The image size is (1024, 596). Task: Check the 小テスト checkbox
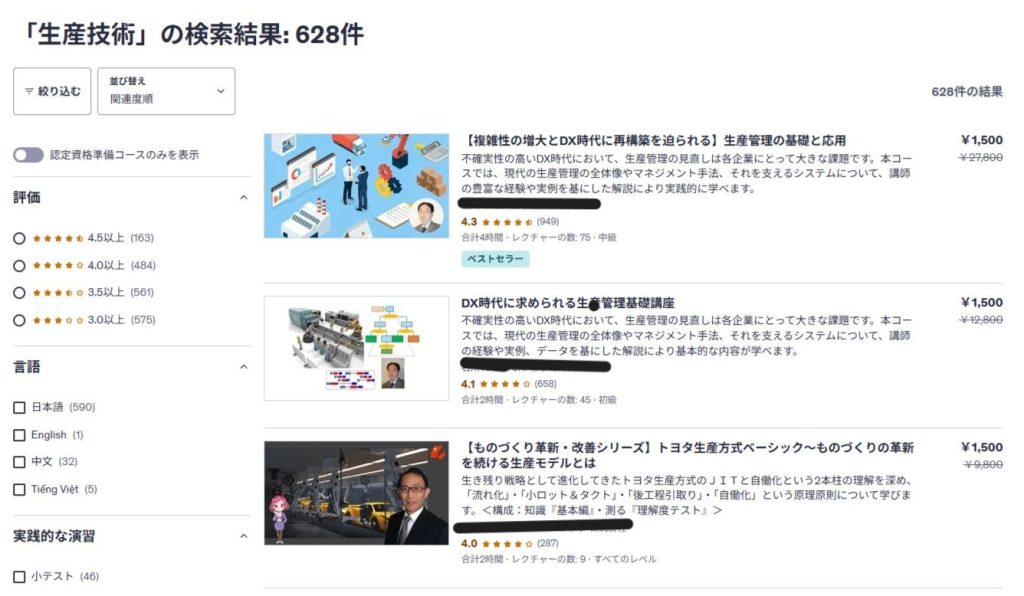click(x=19, y=576)
